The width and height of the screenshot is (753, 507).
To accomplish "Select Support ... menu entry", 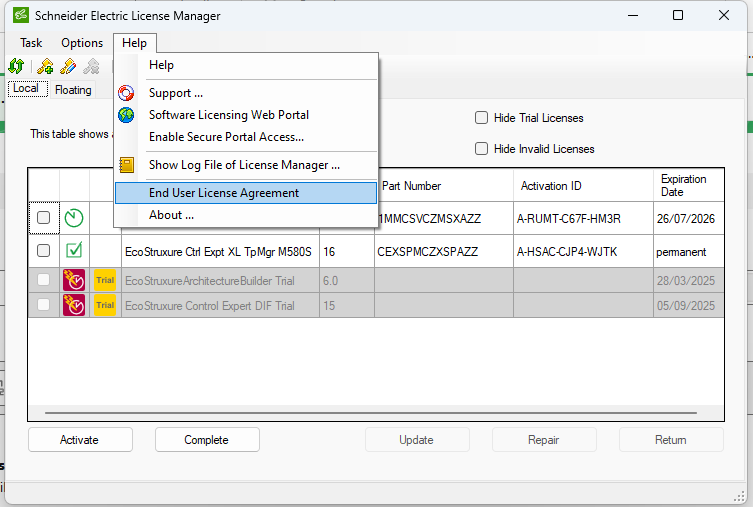I will [x=246, y=93].
